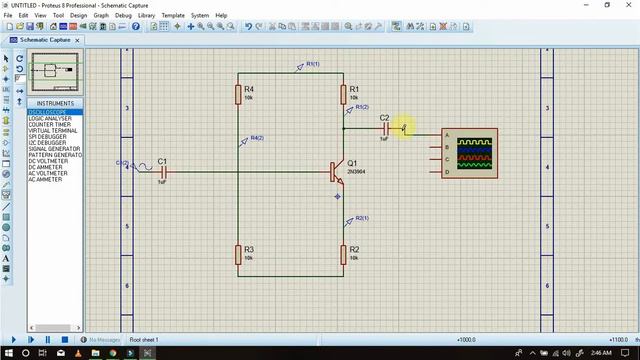
Task: Open the Tool menu
Action: tap(58, 16)
